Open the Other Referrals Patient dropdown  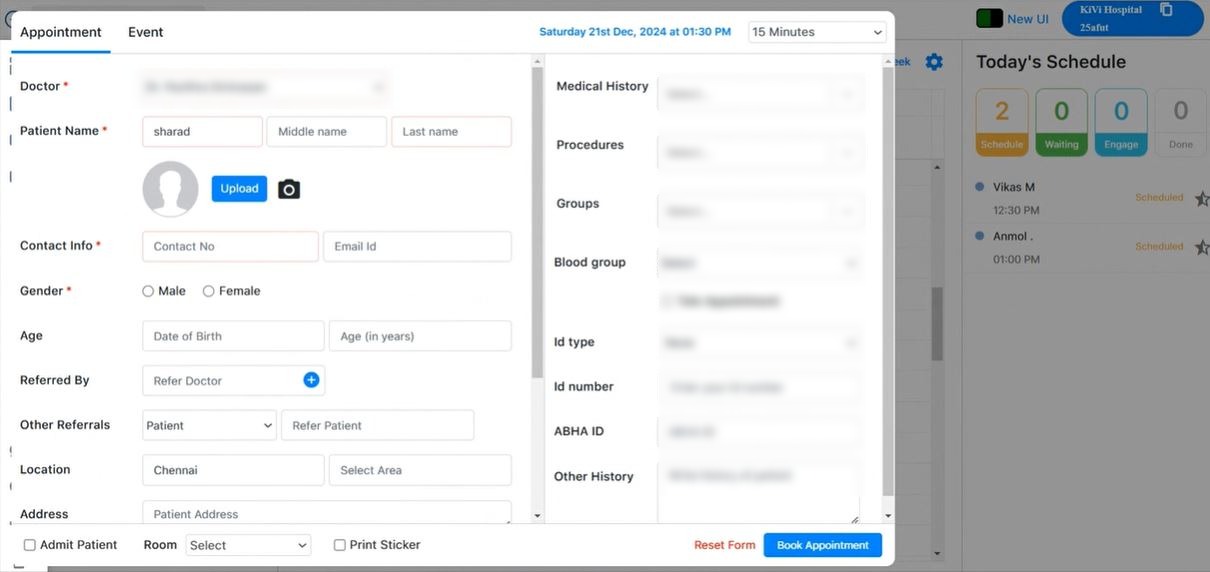pos(209,425)
